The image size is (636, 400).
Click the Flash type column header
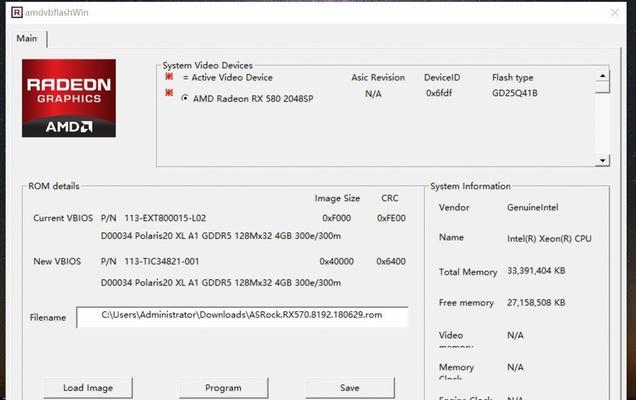pos(513,77)
